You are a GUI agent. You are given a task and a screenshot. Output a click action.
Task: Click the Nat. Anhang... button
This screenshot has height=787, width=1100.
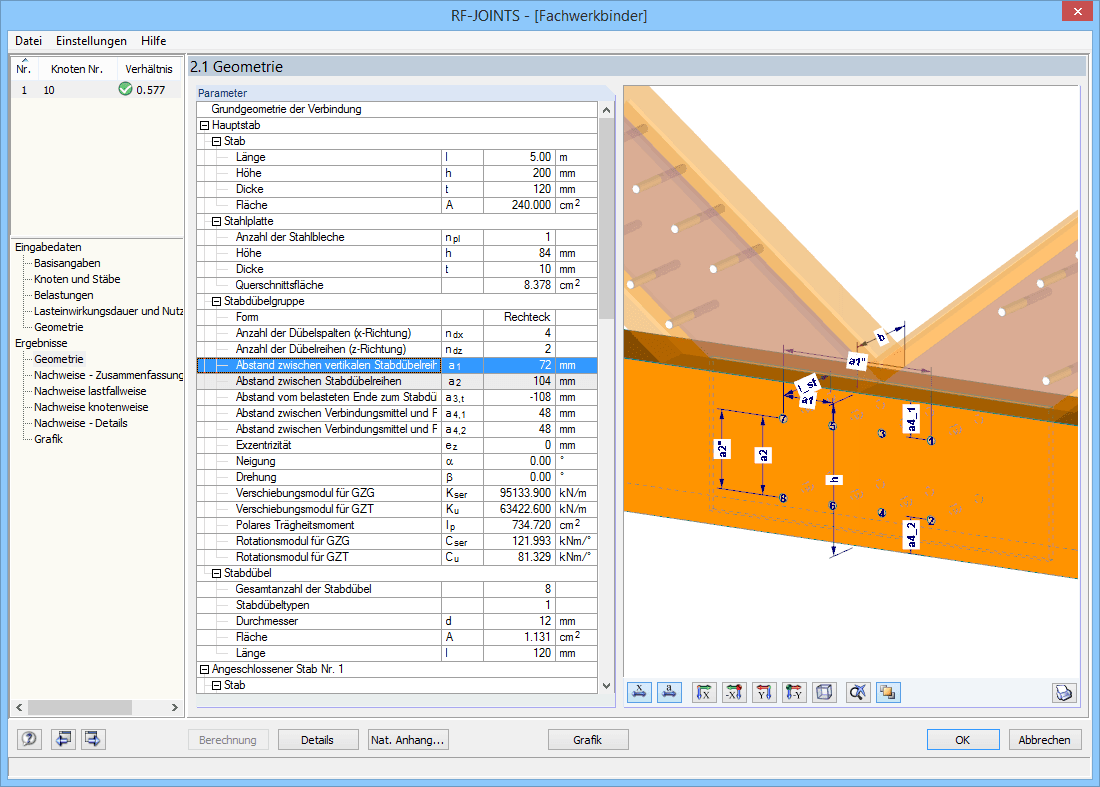coord(408,740)
